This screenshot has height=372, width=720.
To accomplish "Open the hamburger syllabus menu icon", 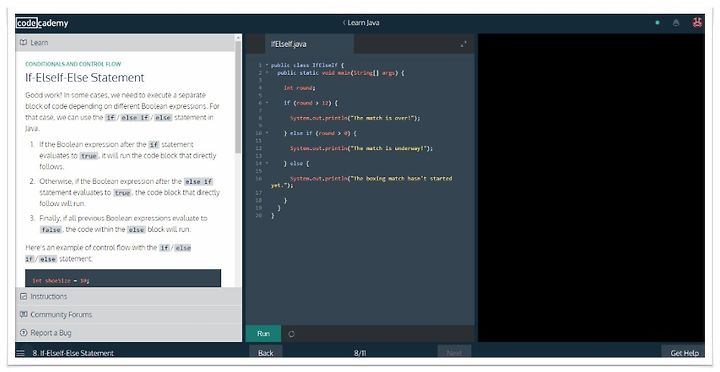I will (x=20, y=353).
